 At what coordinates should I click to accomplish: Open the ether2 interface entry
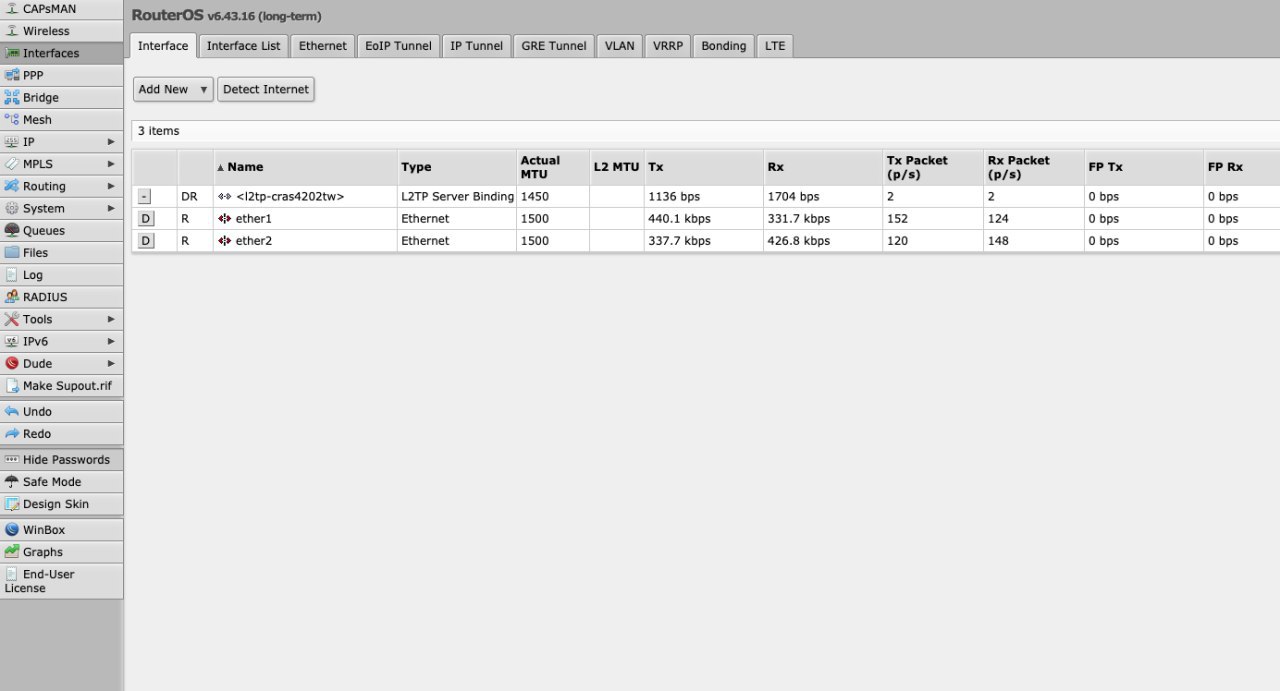click(x=253, y=240)
